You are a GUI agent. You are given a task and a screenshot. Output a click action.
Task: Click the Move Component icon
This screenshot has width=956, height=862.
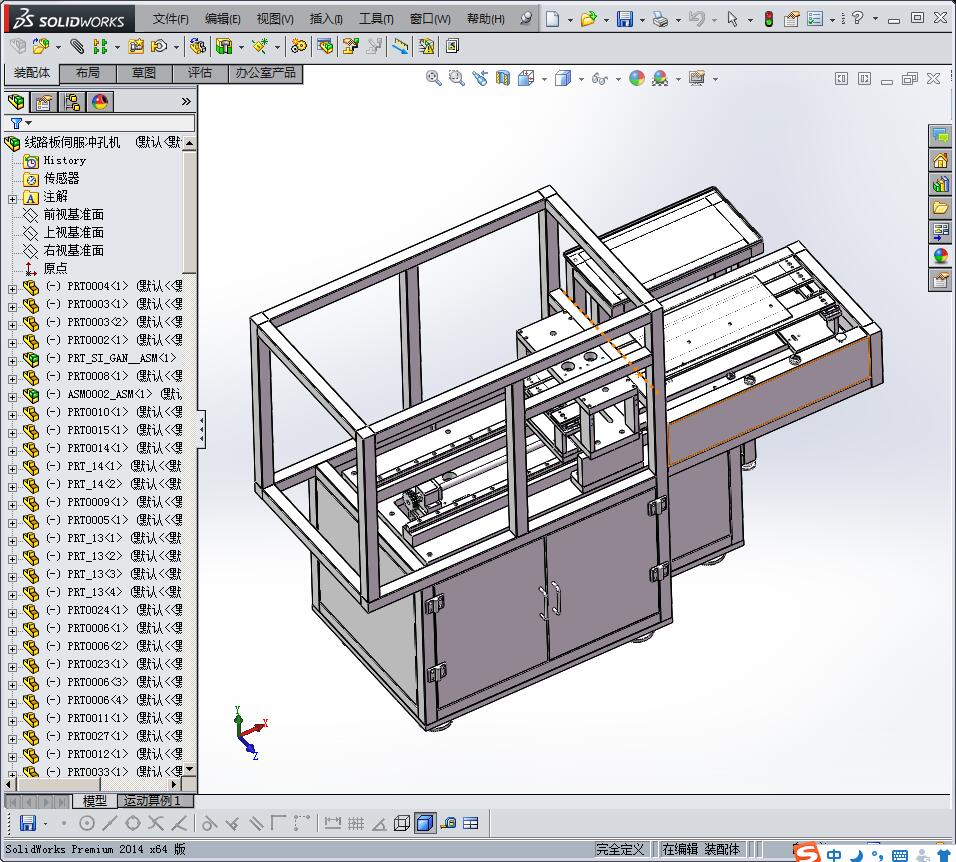159,46
